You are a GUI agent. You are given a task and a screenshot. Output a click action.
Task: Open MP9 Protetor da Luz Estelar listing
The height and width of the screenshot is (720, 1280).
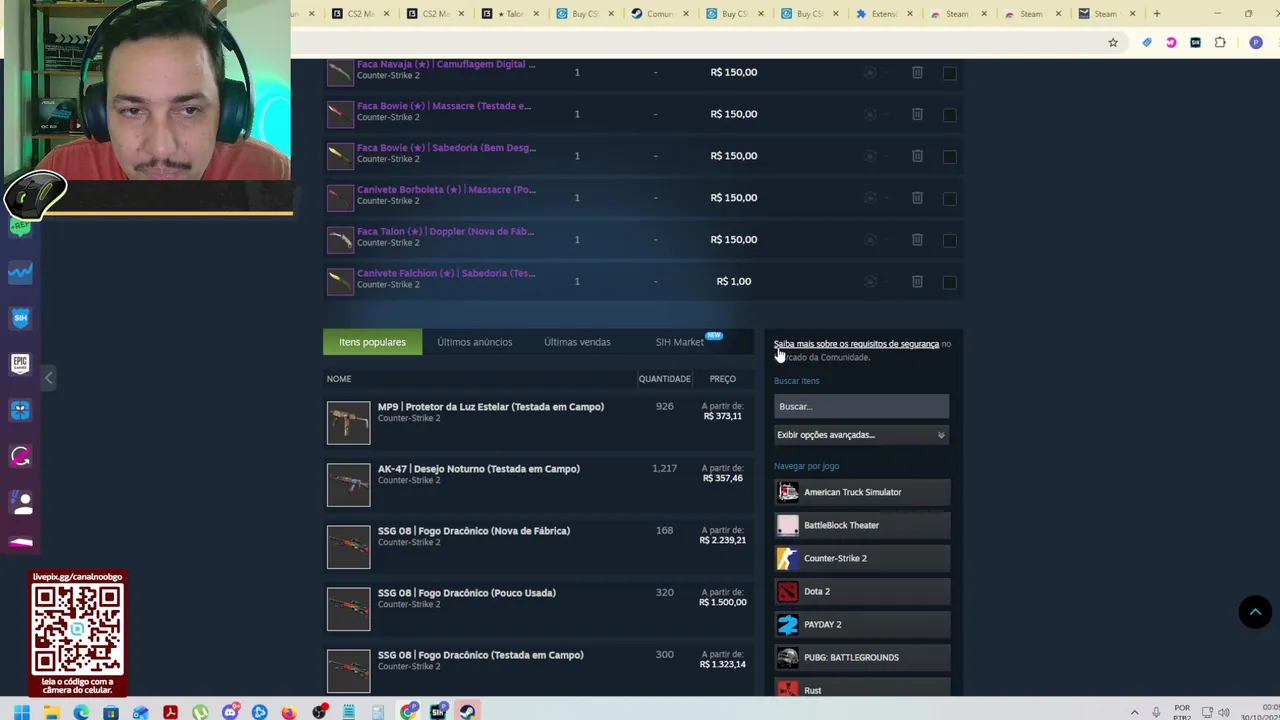point(490,407)
